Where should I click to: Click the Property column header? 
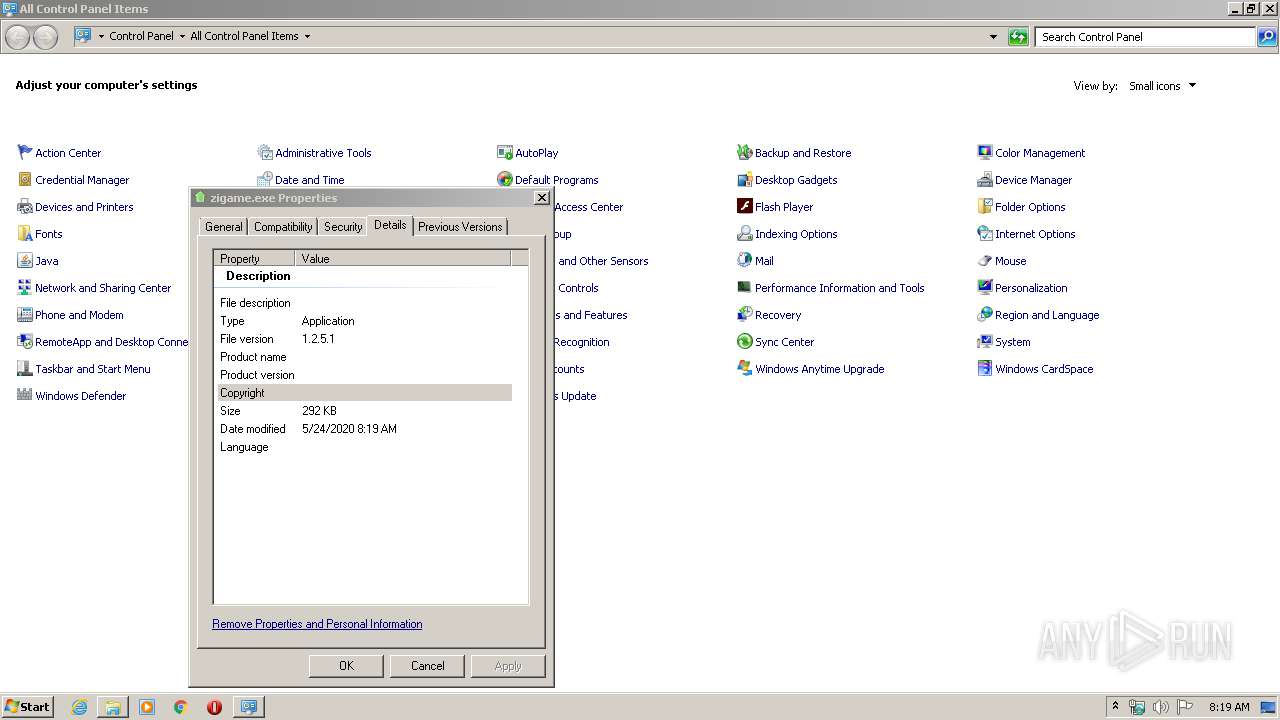254,258
